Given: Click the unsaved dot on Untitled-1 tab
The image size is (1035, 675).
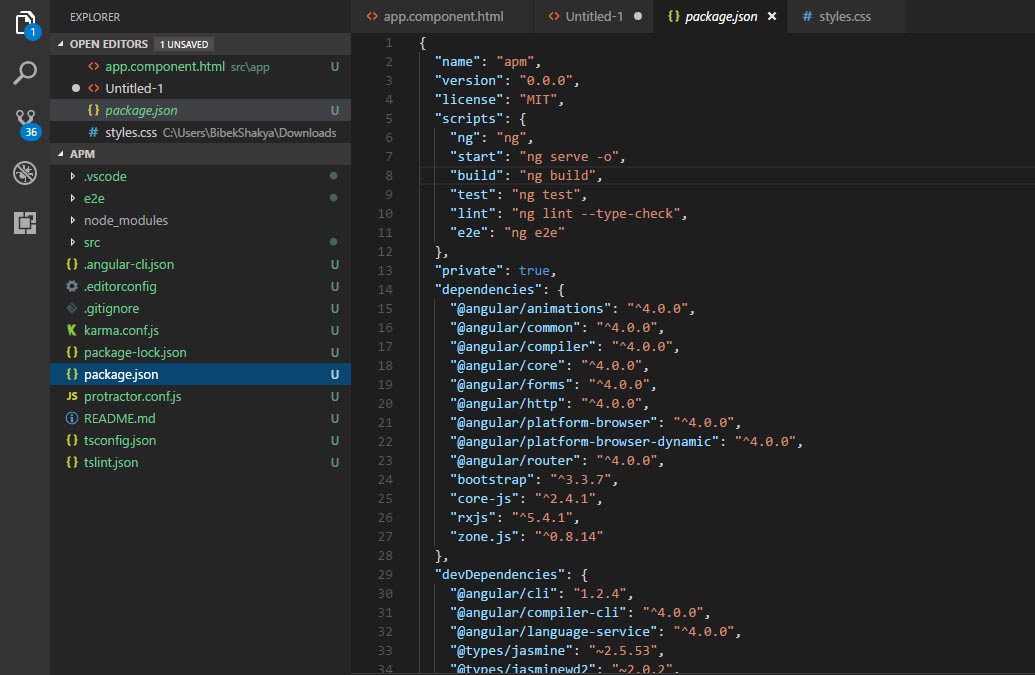Looking at the screenshot, I should tap(638, 16).
